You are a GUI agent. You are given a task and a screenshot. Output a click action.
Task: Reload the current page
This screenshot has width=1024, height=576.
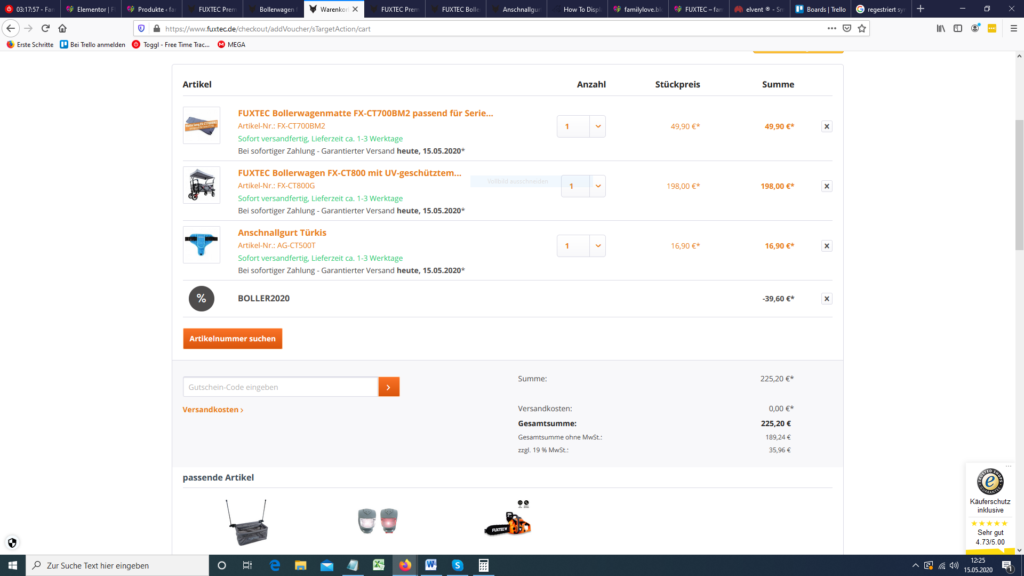(x=45, y=28)
